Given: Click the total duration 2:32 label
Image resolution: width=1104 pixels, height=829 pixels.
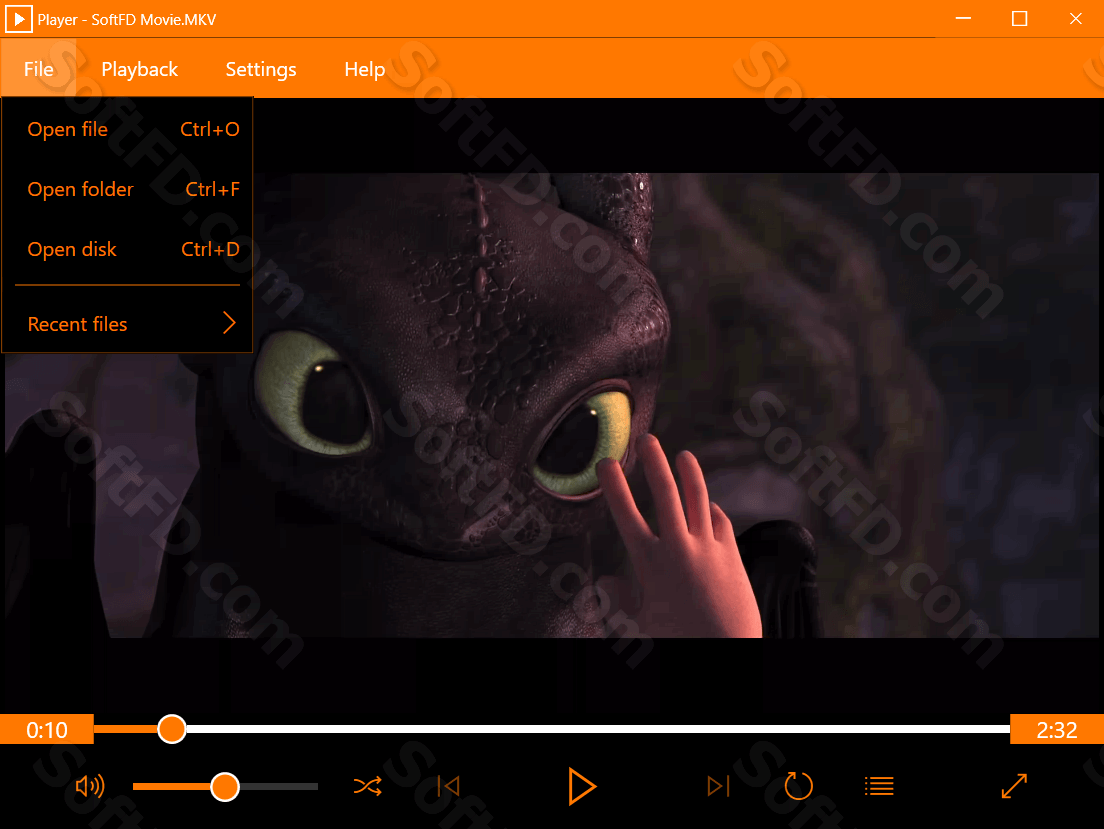Looking at the screenshot, I should click(1057, 730).
